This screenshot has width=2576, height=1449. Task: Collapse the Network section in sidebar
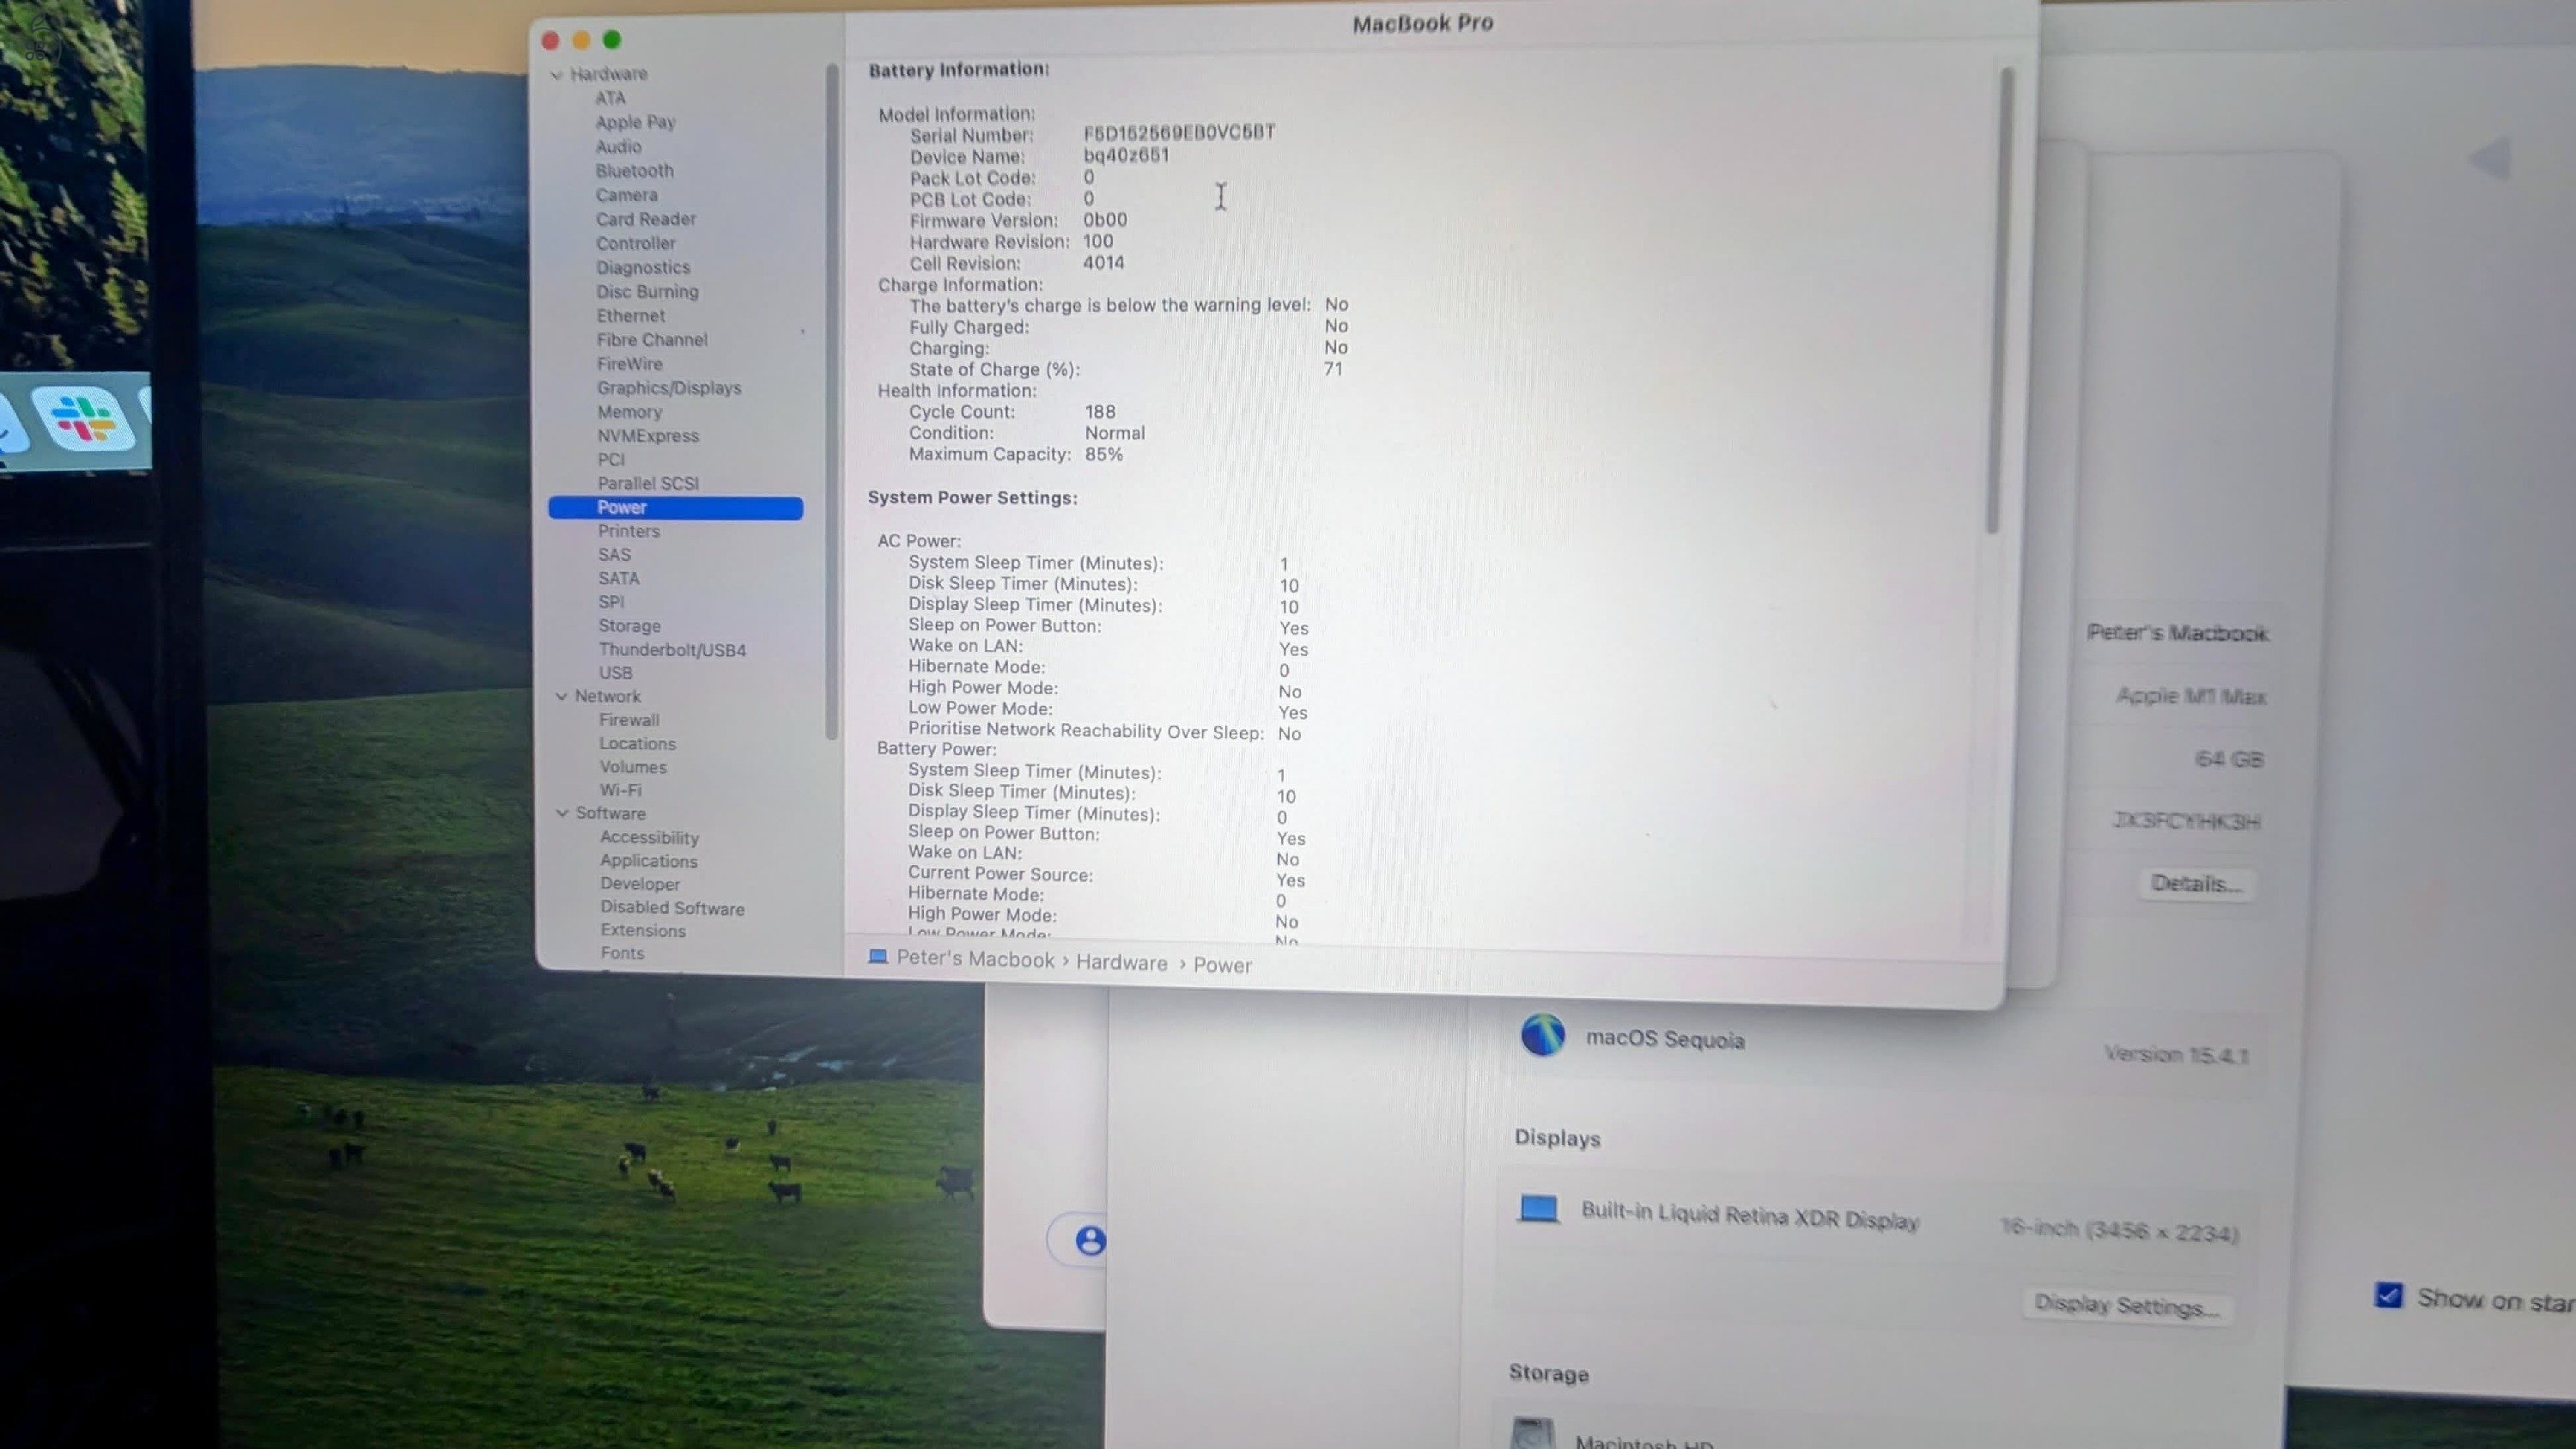[561, 696]
